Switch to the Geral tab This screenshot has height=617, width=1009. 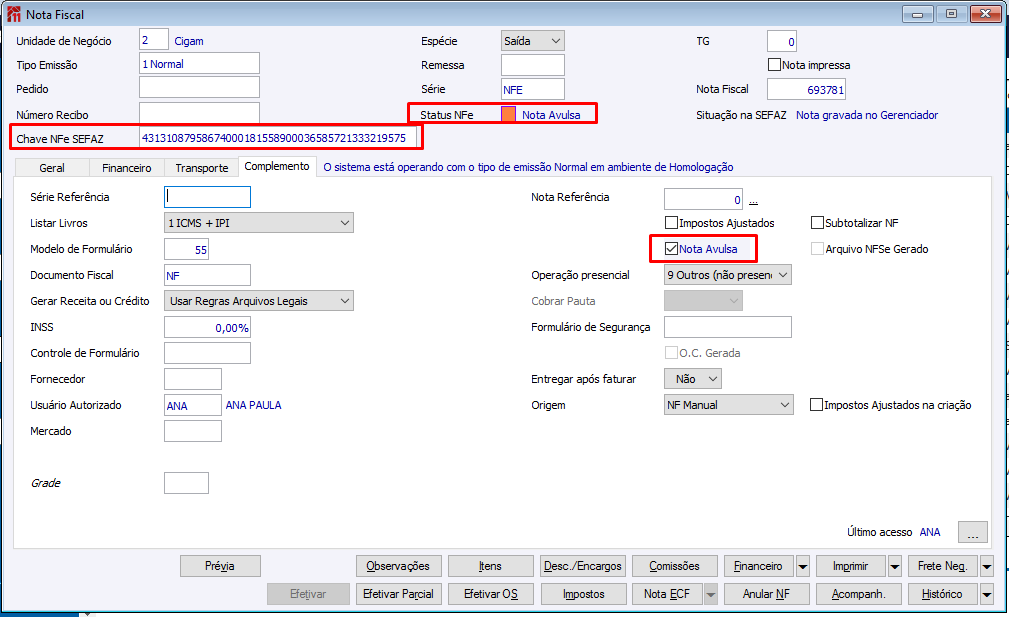click(51, 168)
